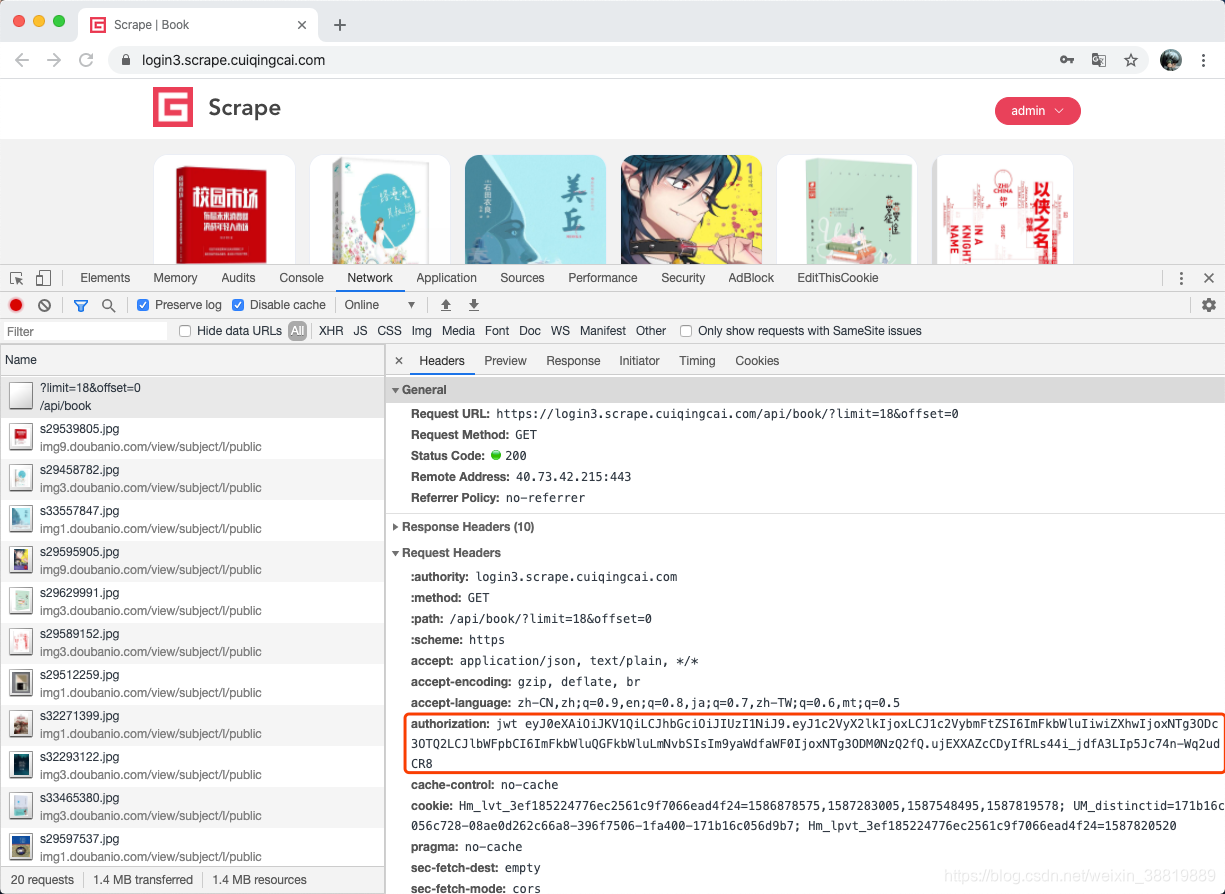Image resolution: width=1225 pixels, height=894 pixels.
Task: Open a new browser tab
Action: [340, 25]
